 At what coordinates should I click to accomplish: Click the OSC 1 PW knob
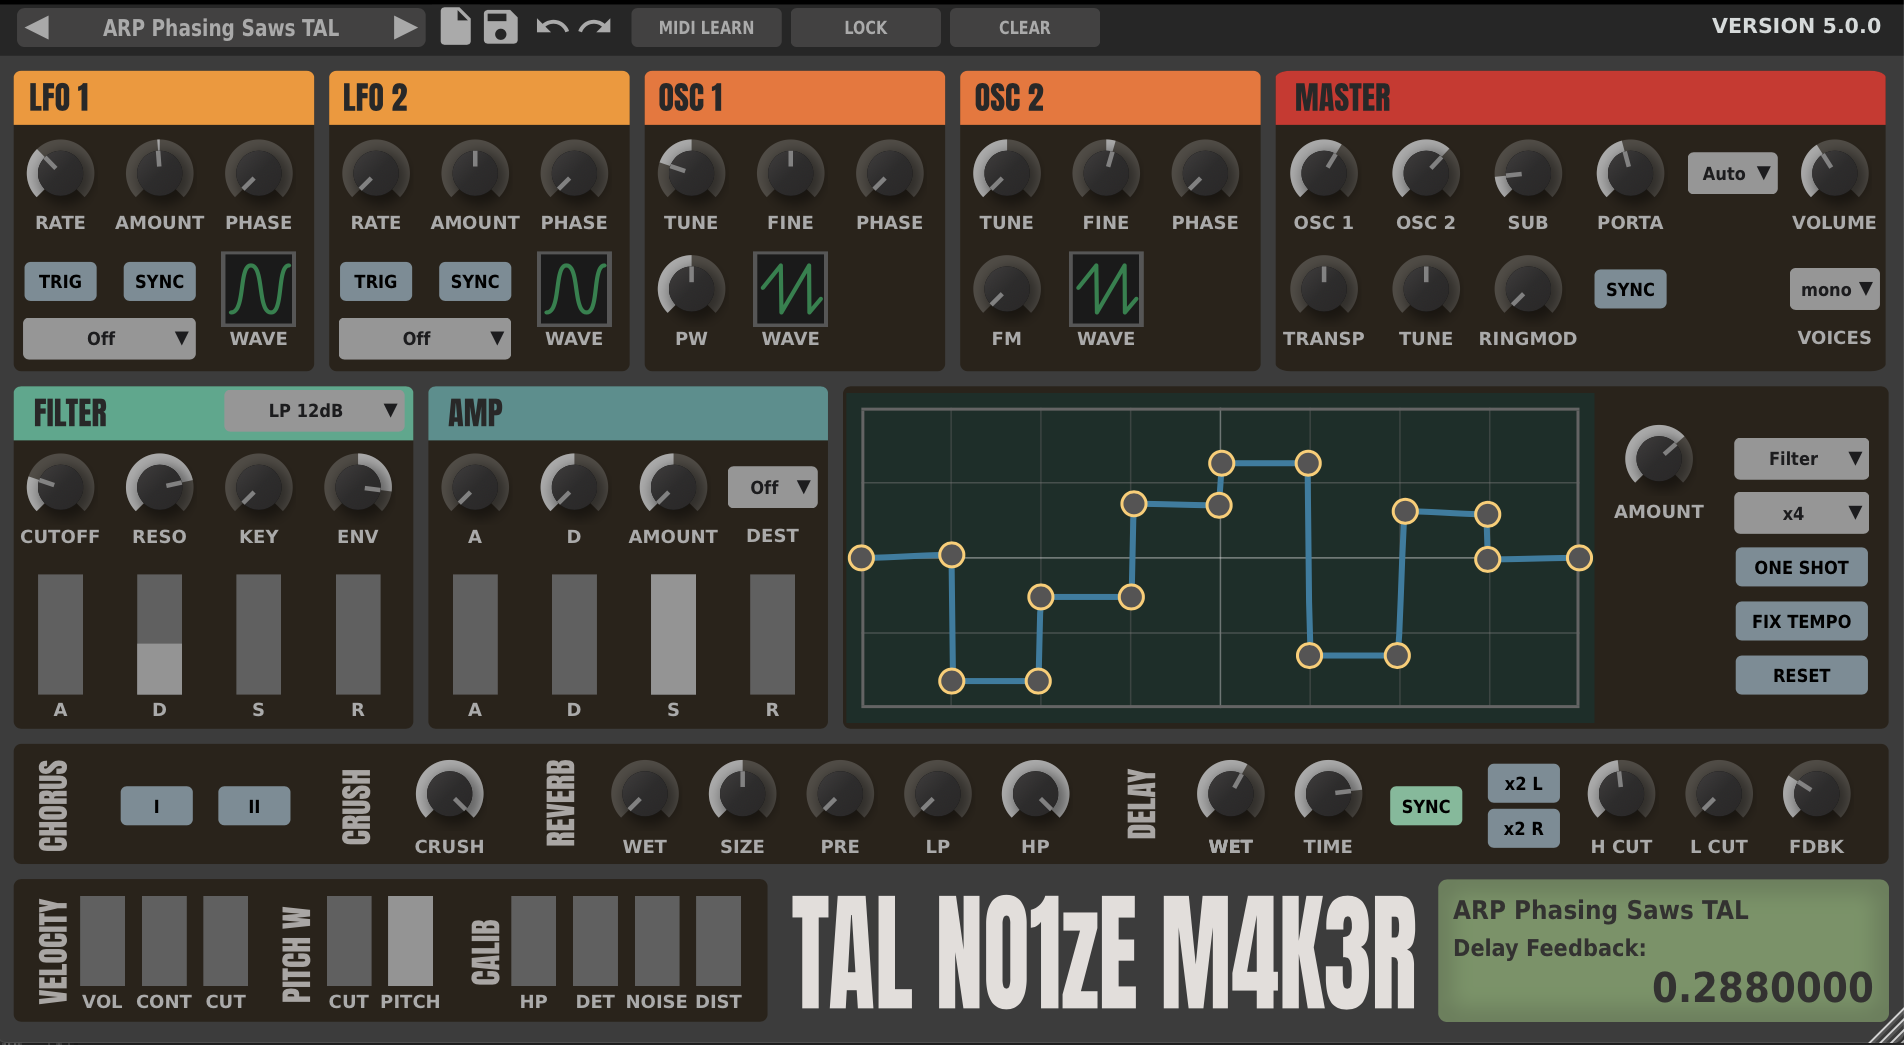[691, 289]
